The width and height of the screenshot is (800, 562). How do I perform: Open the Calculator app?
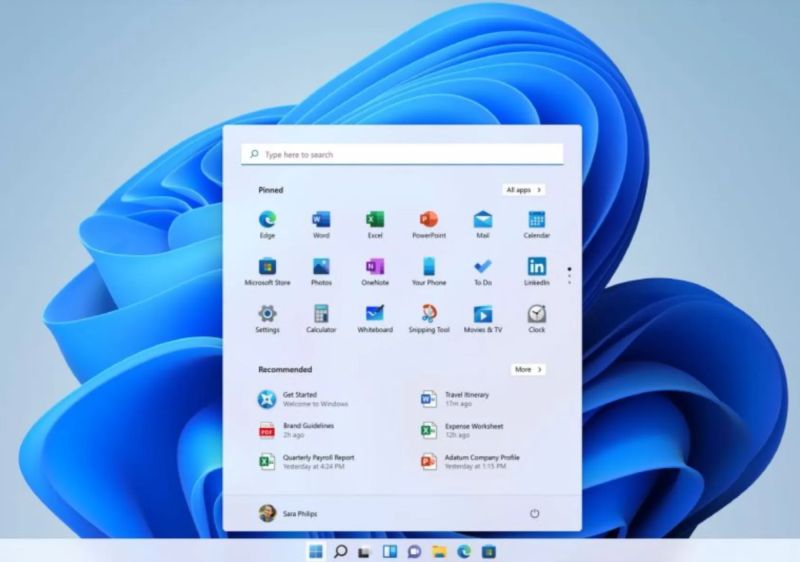tap(321, 314)
